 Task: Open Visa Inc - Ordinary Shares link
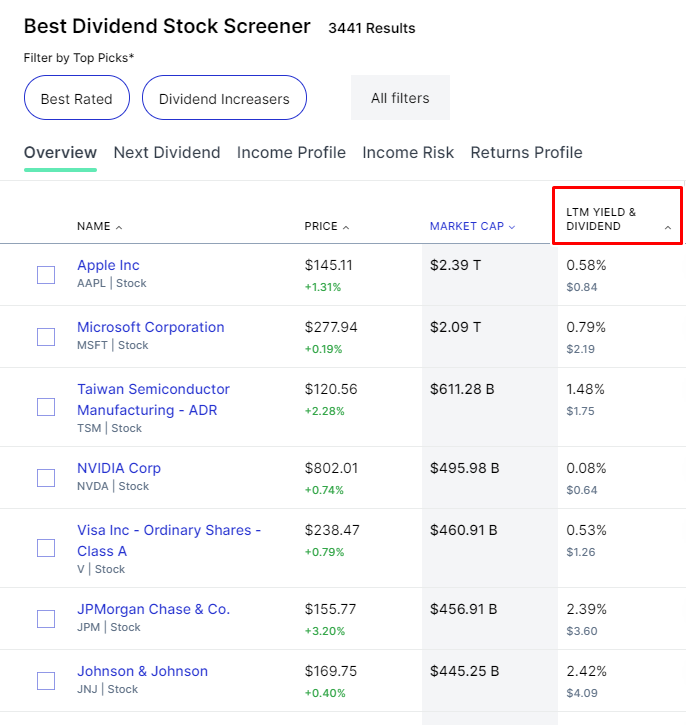(169, 541)
